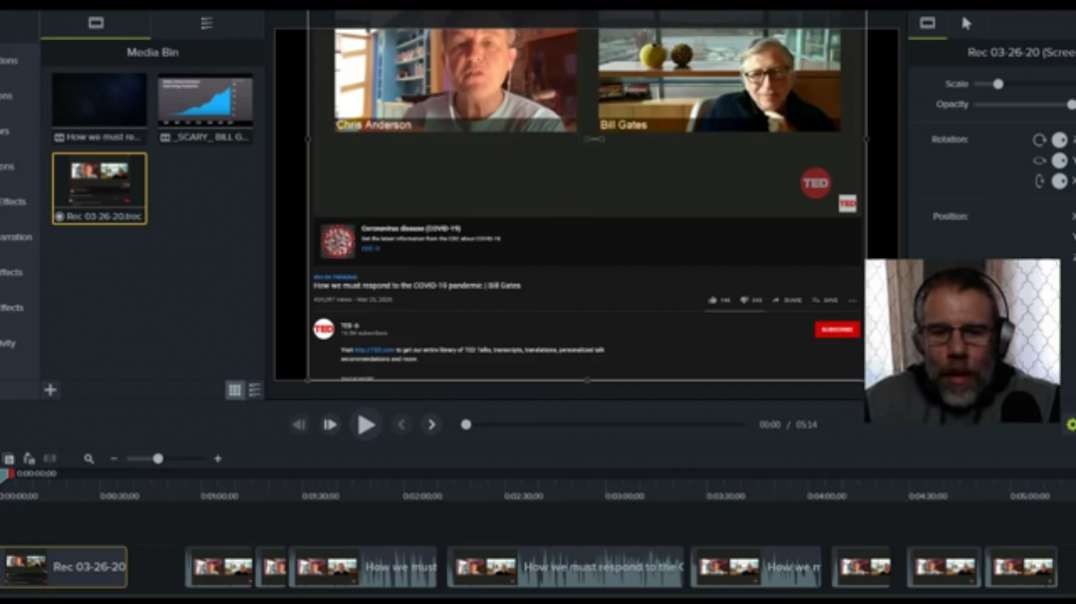Screen dimensions: 1076x604
Task: Click the 'Media Bin' heading
Action: coord(152,52)
